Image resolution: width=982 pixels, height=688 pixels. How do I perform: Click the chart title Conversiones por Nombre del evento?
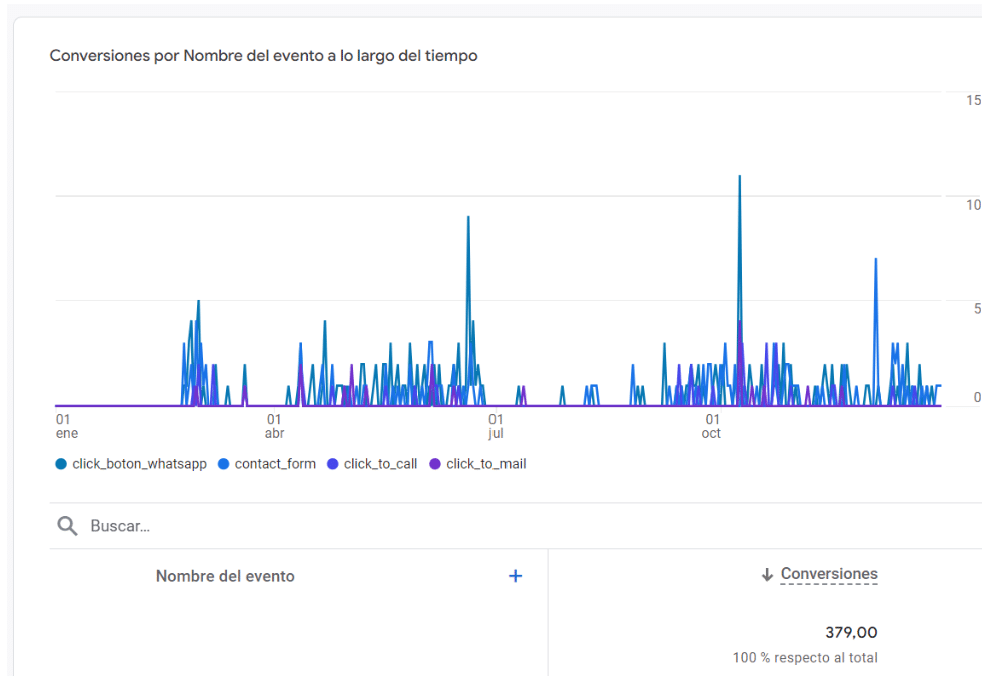tap(263, 56)
